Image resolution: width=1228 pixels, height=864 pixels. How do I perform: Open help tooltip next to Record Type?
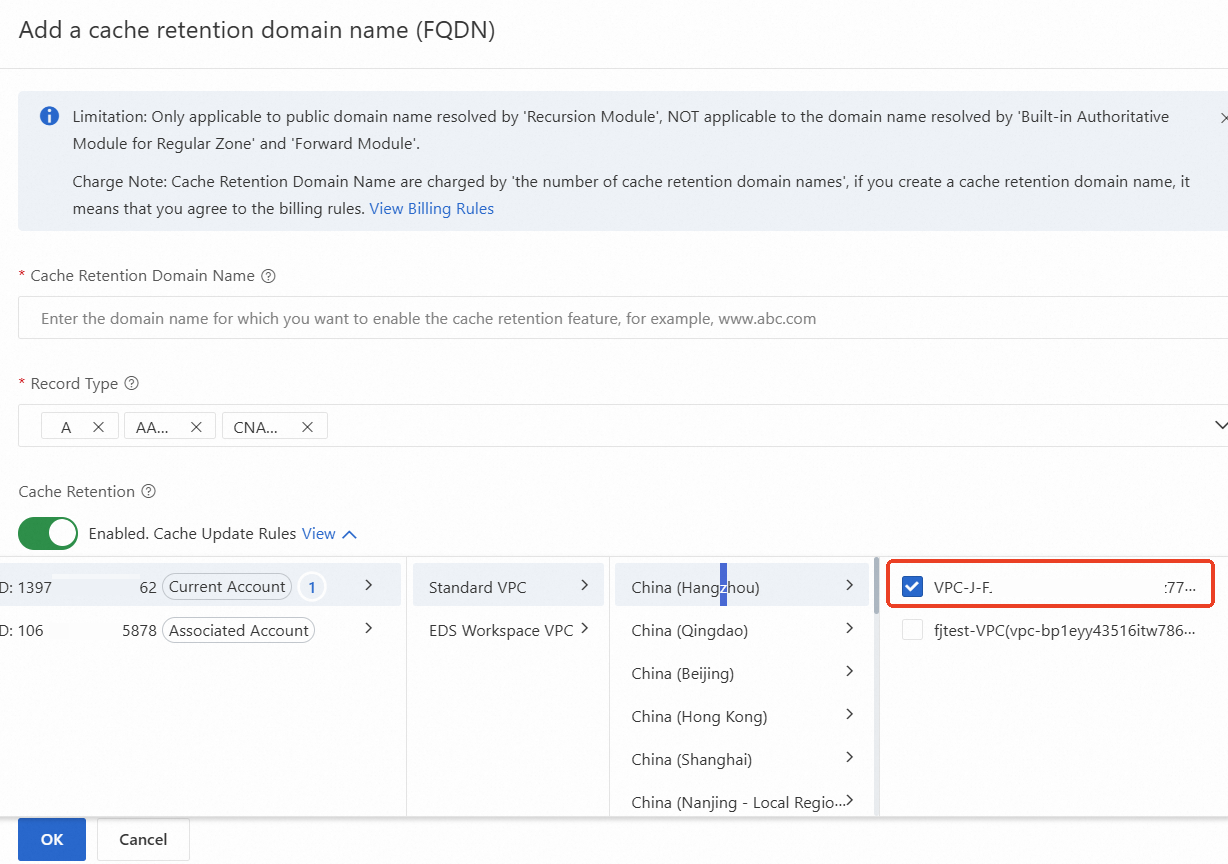click(x=131, y=383)
